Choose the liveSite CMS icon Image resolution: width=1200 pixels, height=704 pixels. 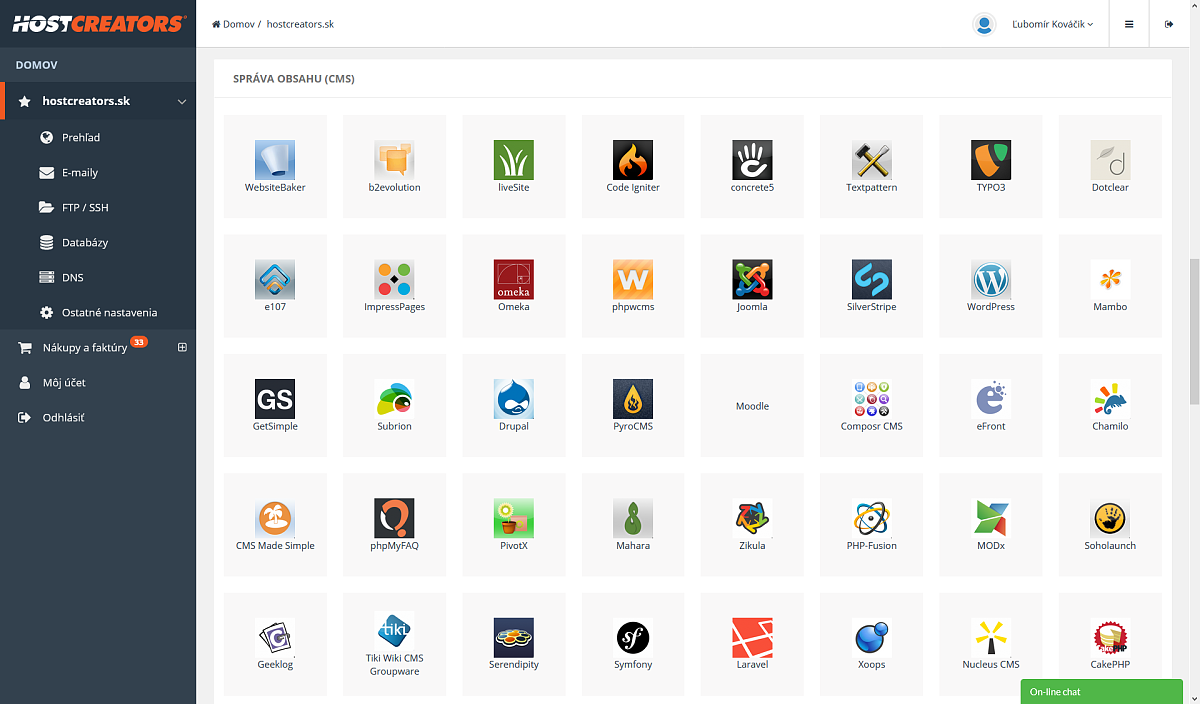pyautogui.click(x=514, y=160)
